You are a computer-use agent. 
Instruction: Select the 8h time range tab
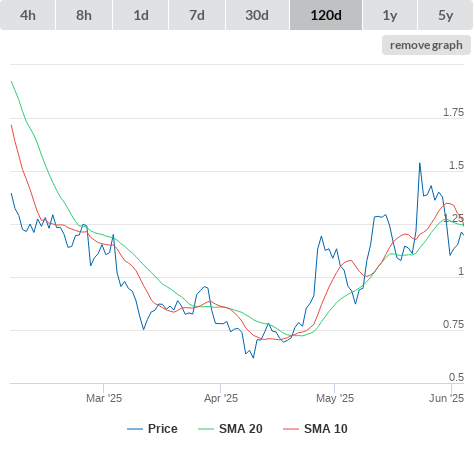pos(84,15)
